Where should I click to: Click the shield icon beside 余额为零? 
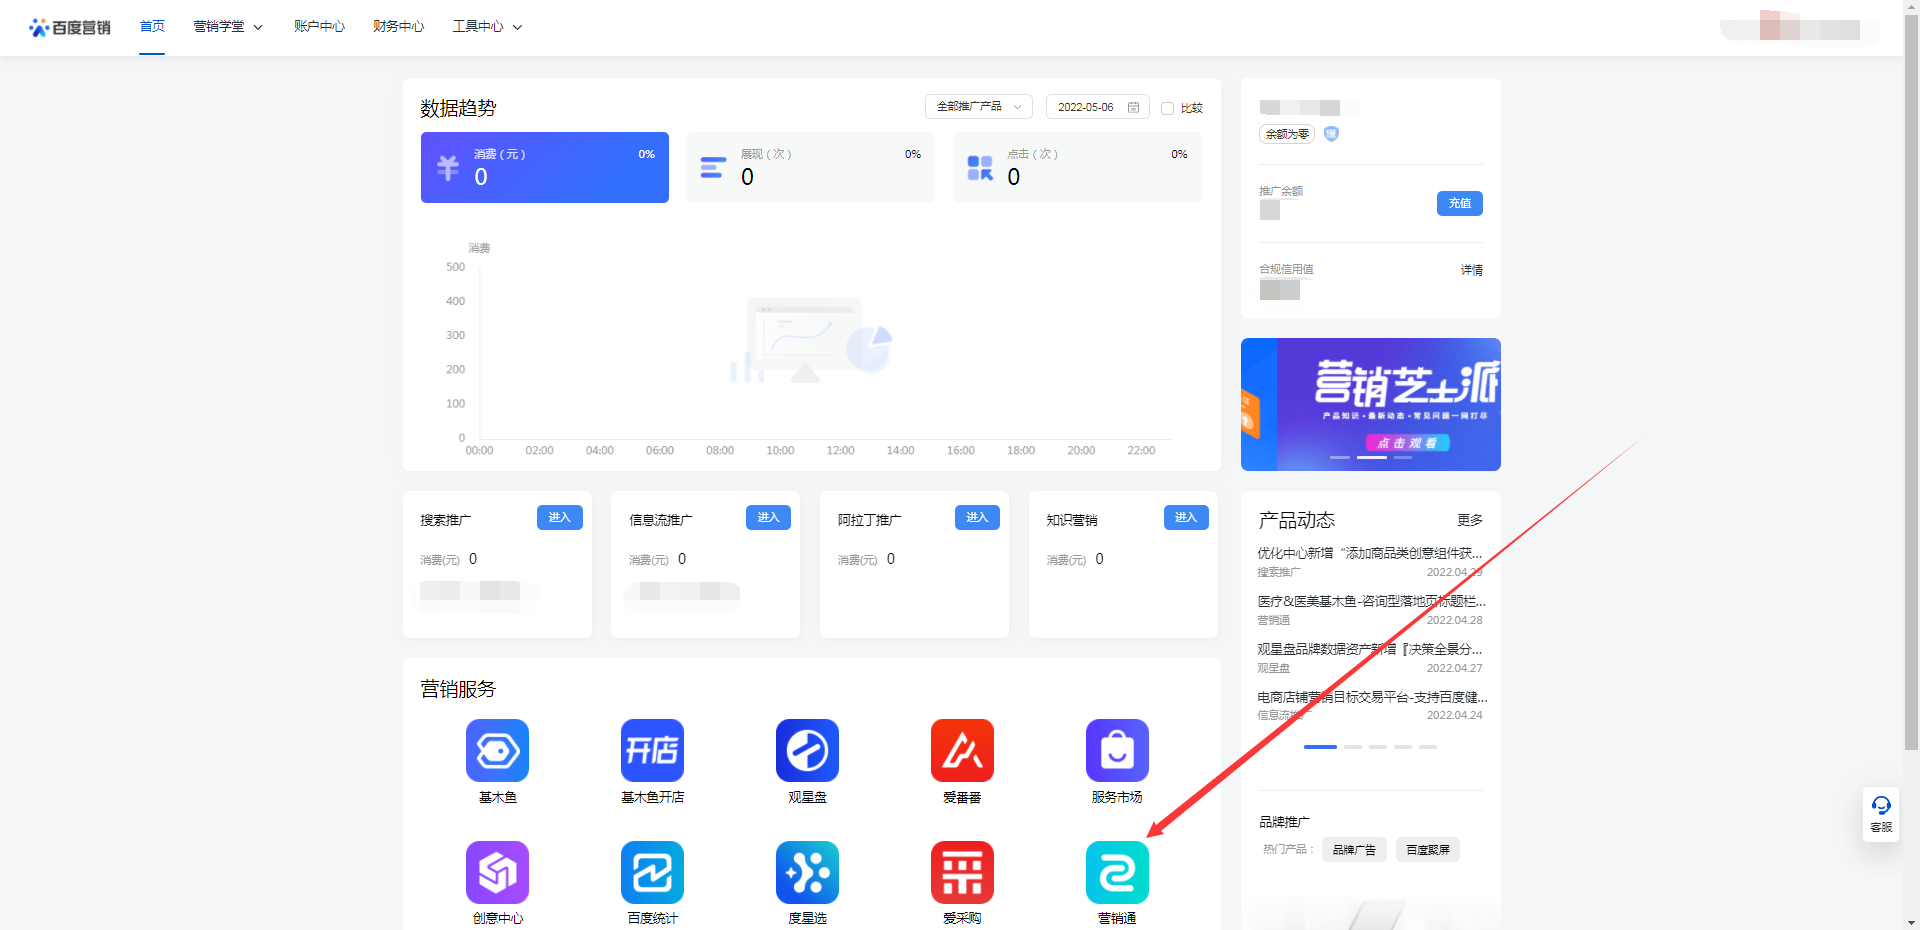1331,134
